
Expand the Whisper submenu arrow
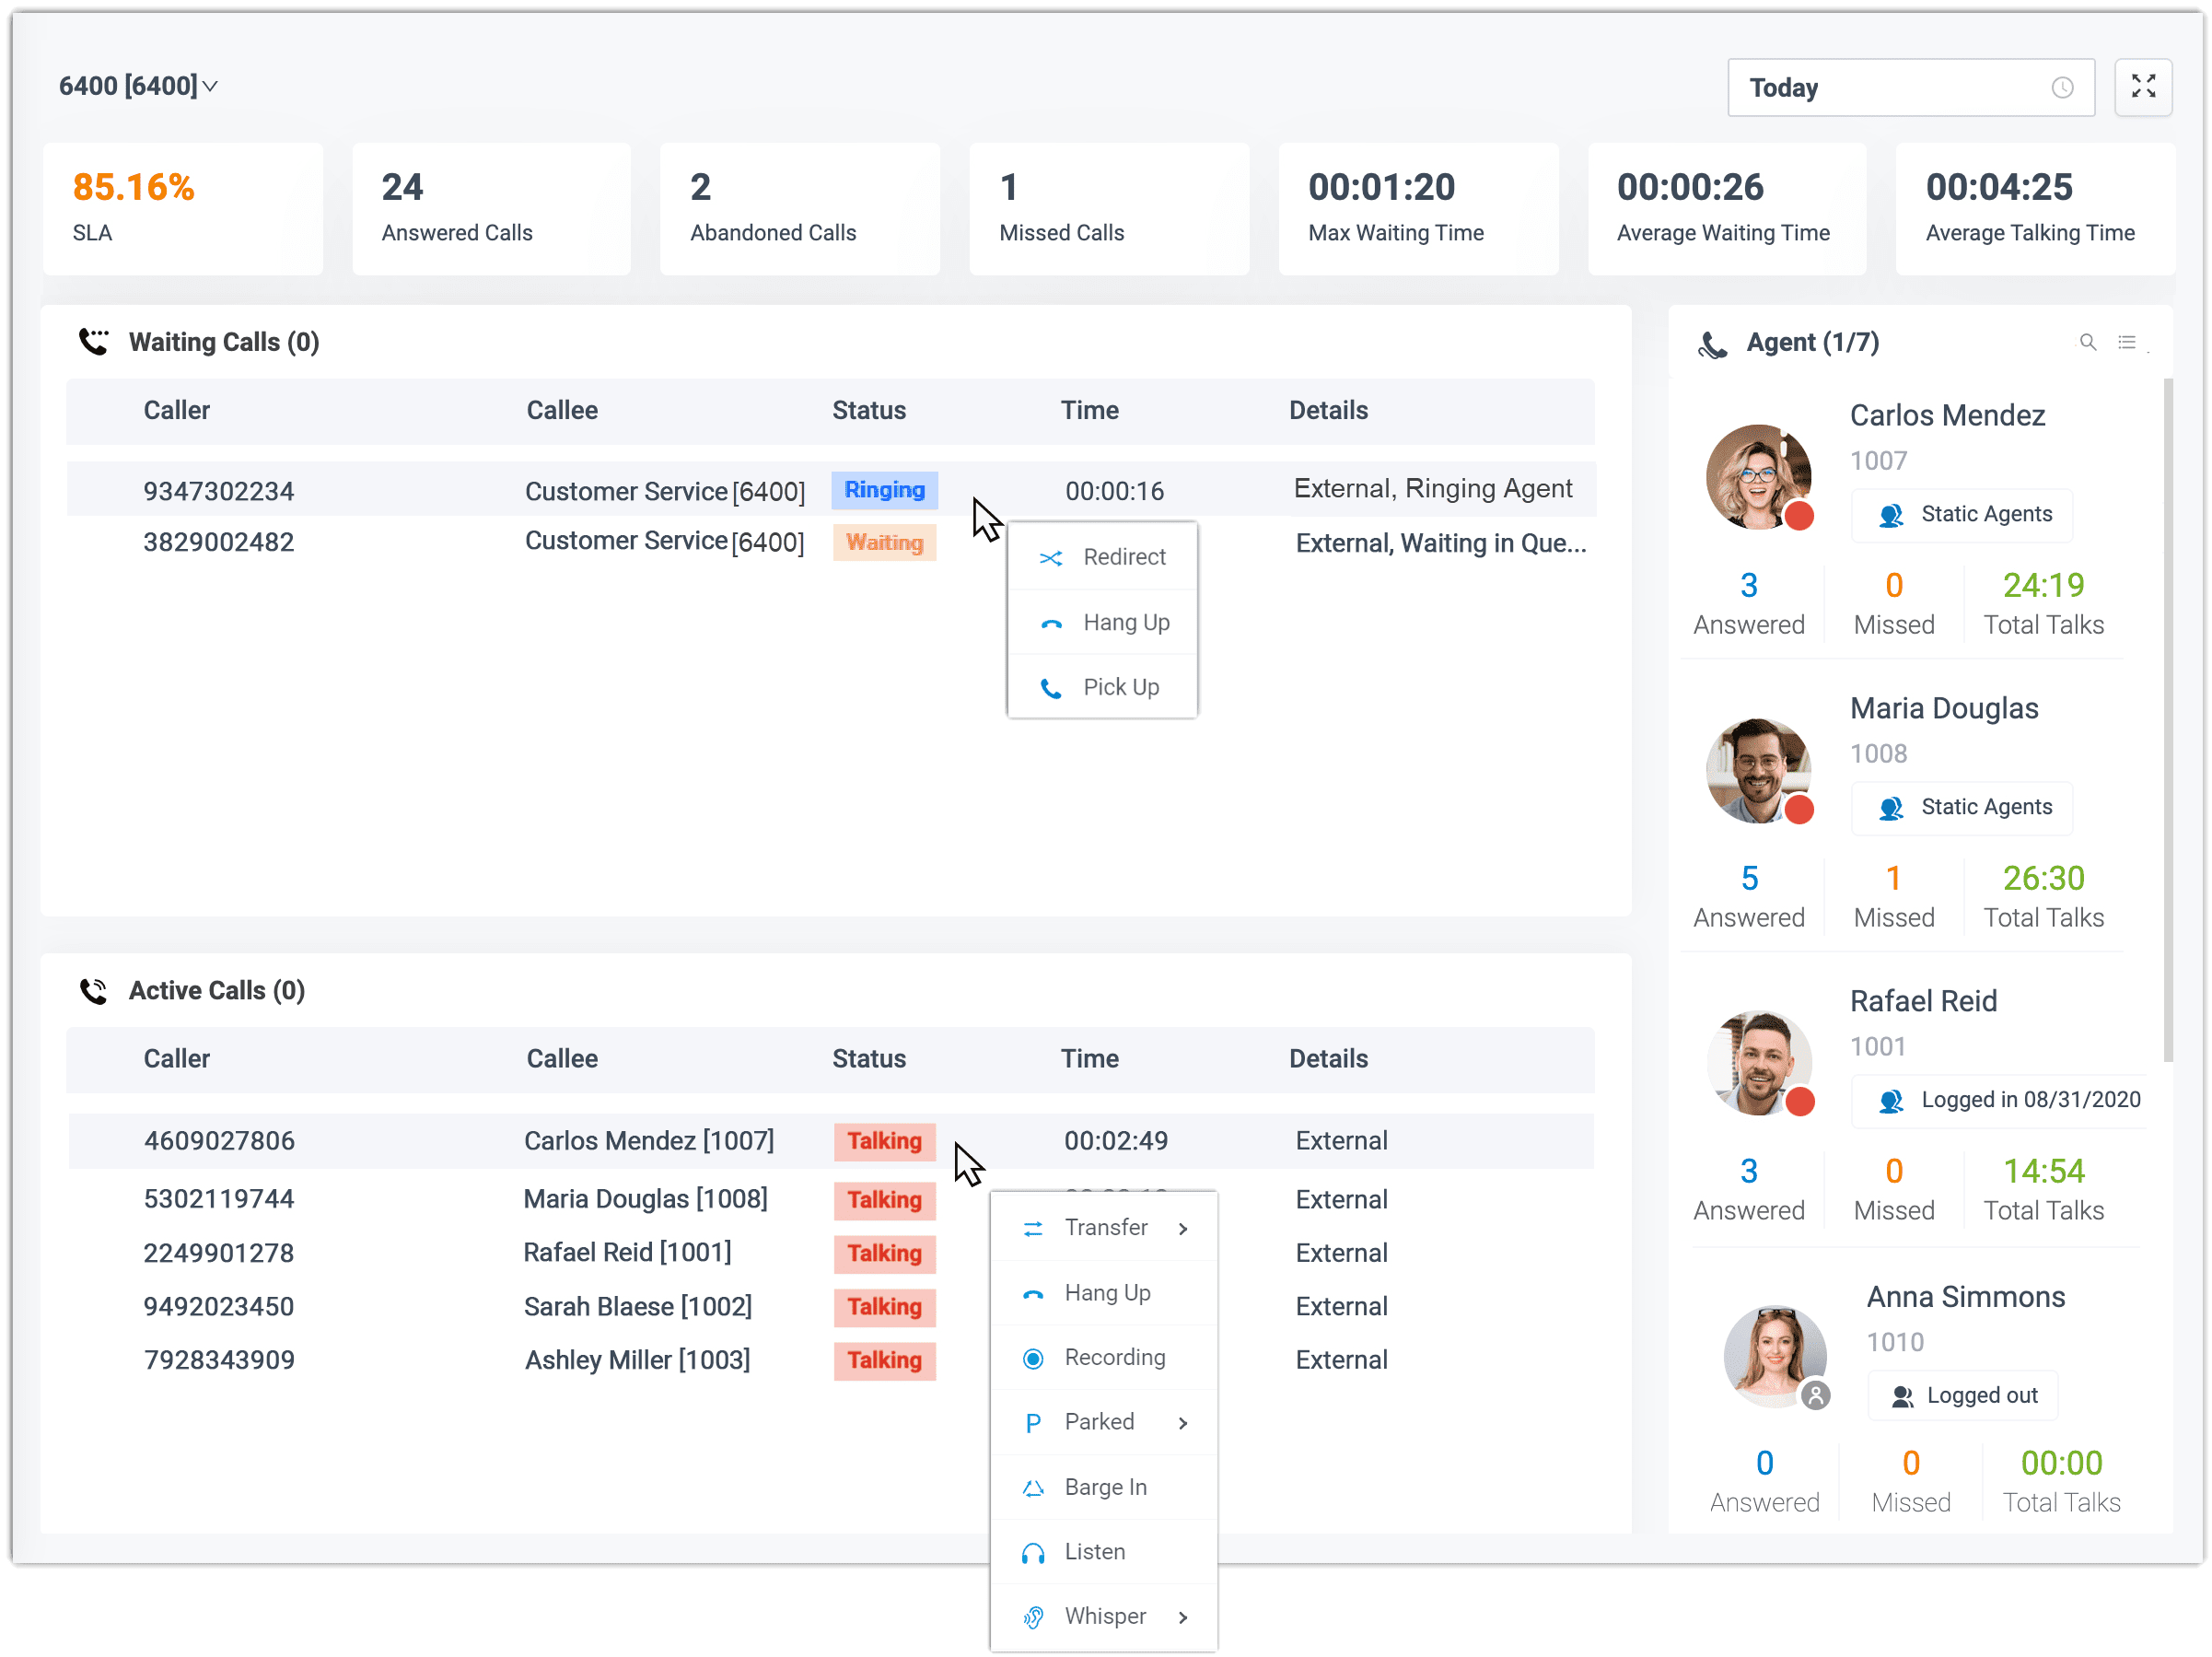1183,1617
